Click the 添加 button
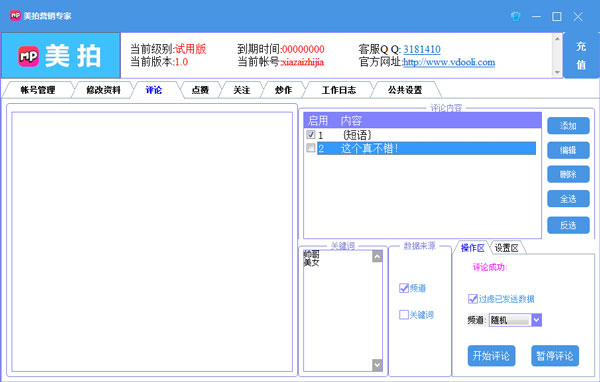Viewport: 600px width, 382px height. [x=568, y=126]
